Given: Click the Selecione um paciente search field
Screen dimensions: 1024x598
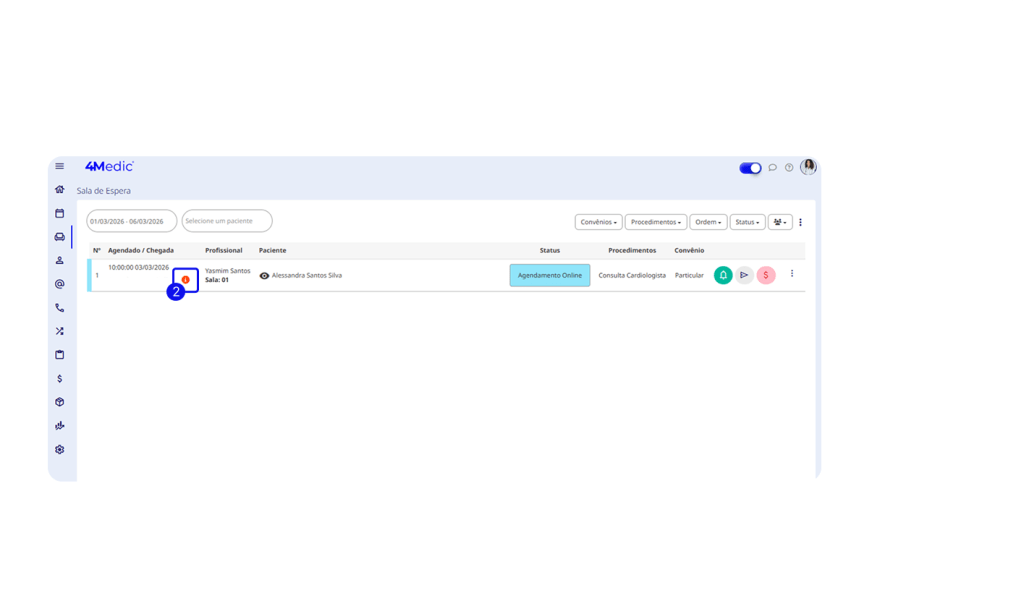Looking at the screenshot, I should point(227,221).
